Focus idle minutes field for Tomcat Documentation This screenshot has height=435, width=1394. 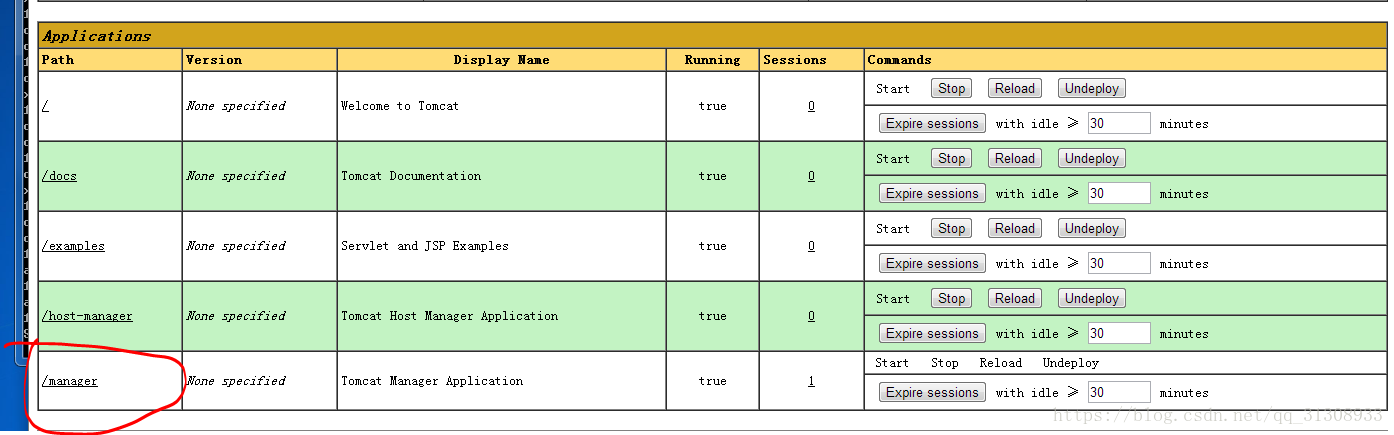click(1119, 194)
